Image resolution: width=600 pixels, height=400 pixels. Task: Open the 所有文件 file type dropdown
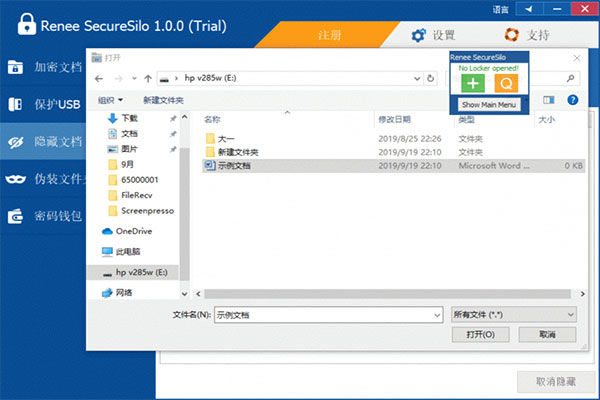514,314
